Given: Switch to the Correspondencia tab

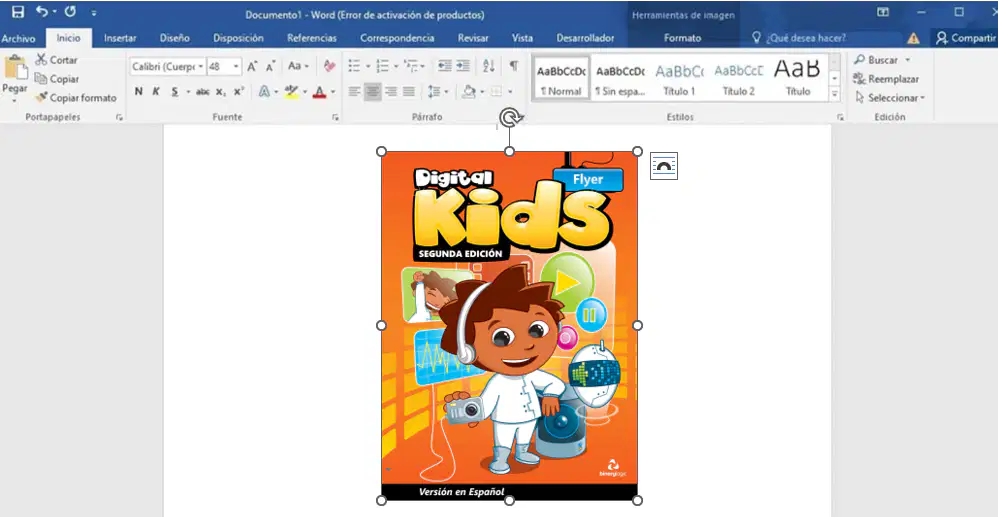Looking at the screenshot, I should coord(397,38).
